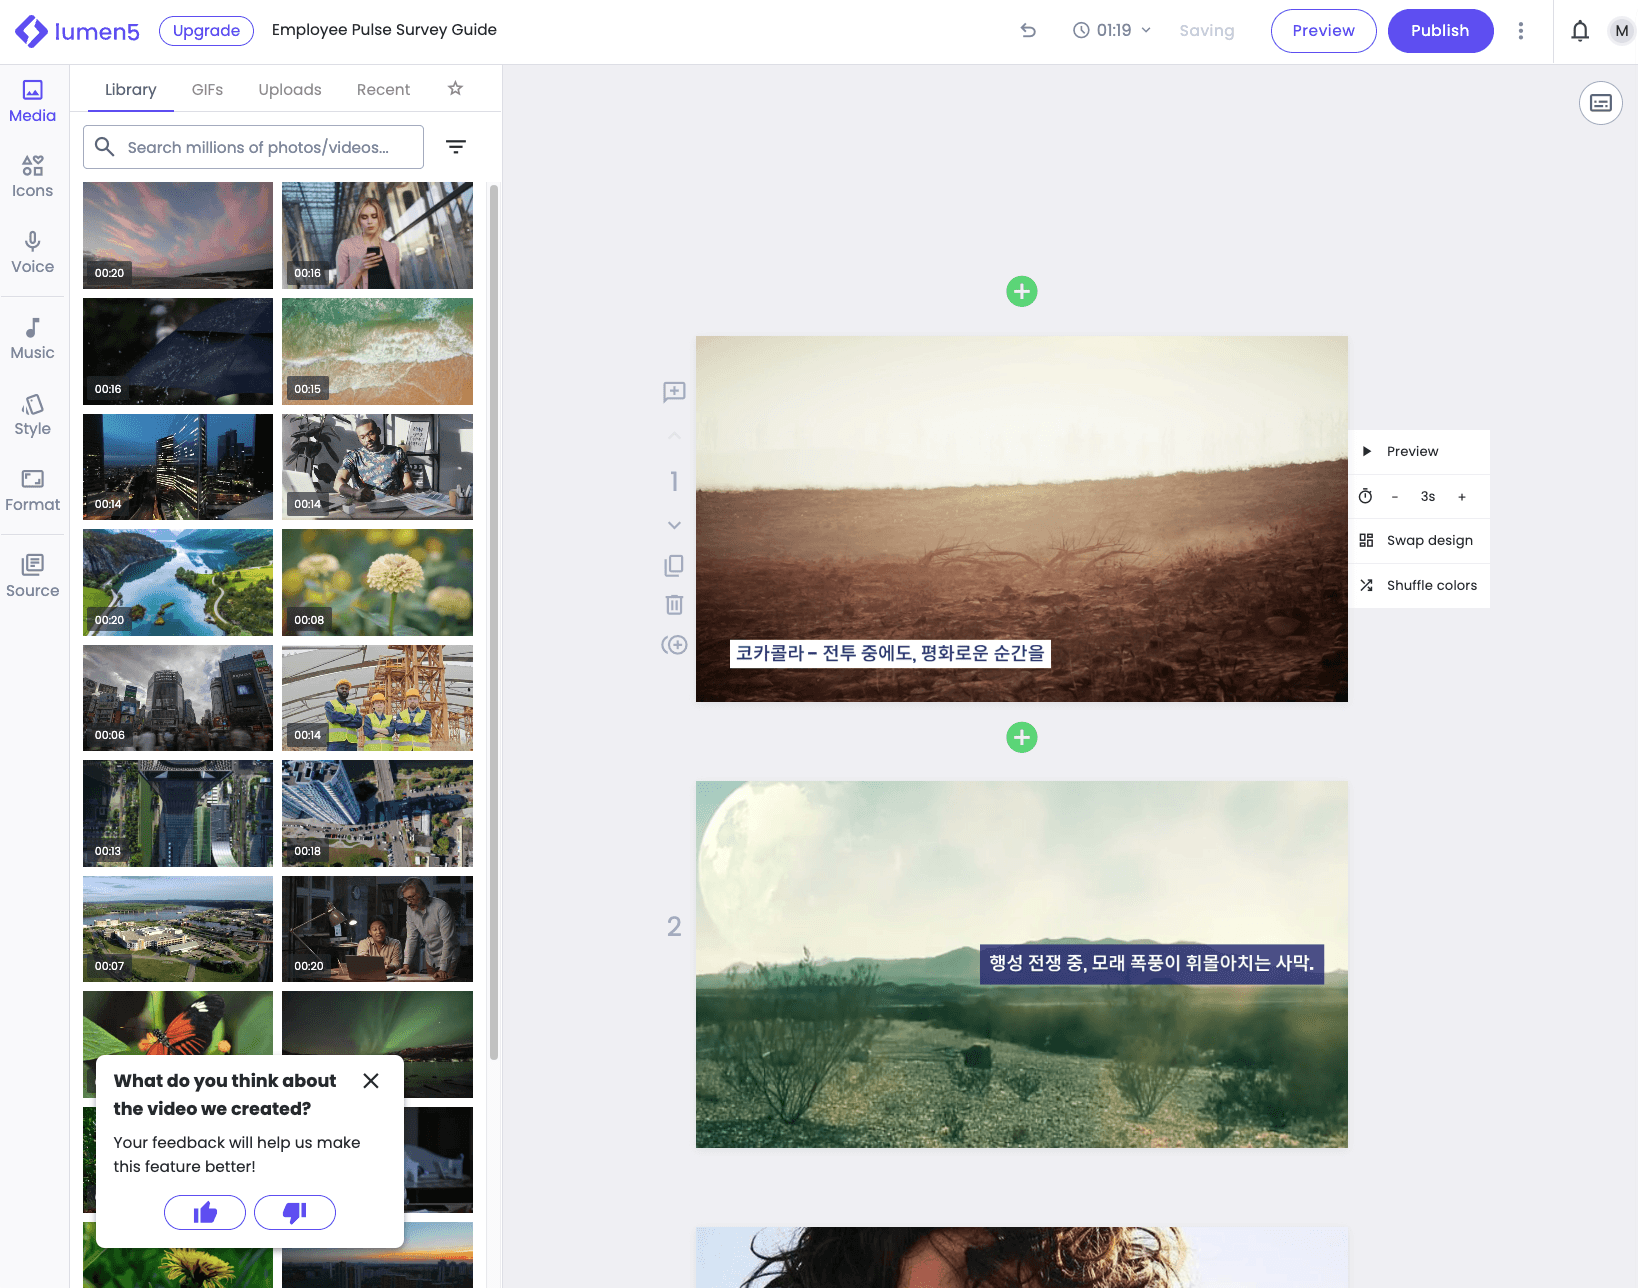Screen dimensions: 1638x1288
Task: Delete scene 1
Action: click(x=674, y=605)
